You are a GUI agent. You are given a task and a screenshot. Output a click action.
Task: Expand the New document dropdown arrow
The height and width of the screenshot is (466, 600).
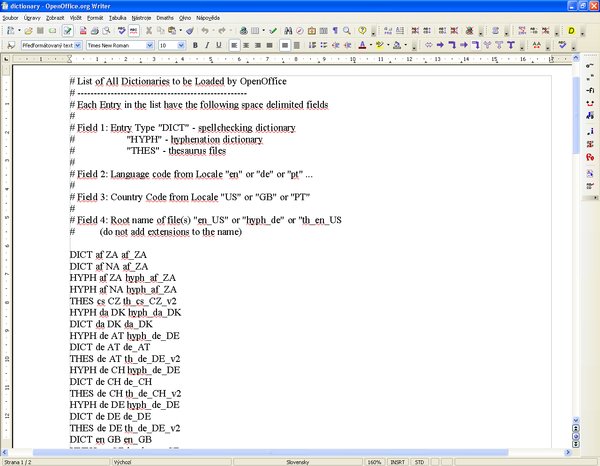19,31
